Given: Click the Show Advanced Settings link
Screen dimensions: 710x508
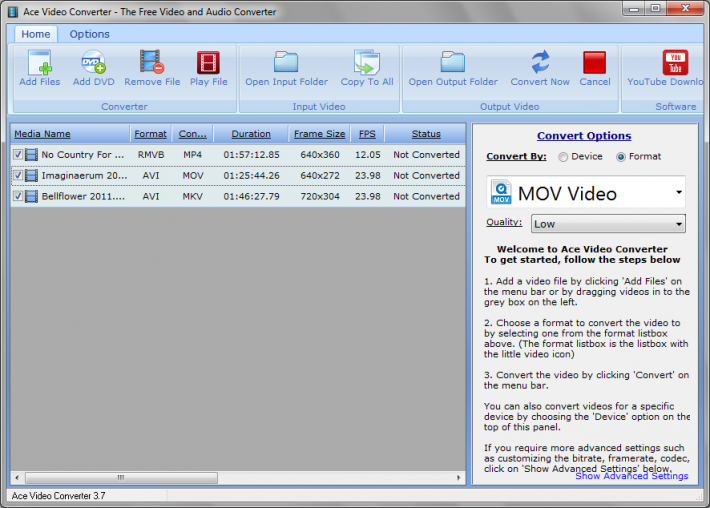Looking at the screenshot, I should [631, 476].
